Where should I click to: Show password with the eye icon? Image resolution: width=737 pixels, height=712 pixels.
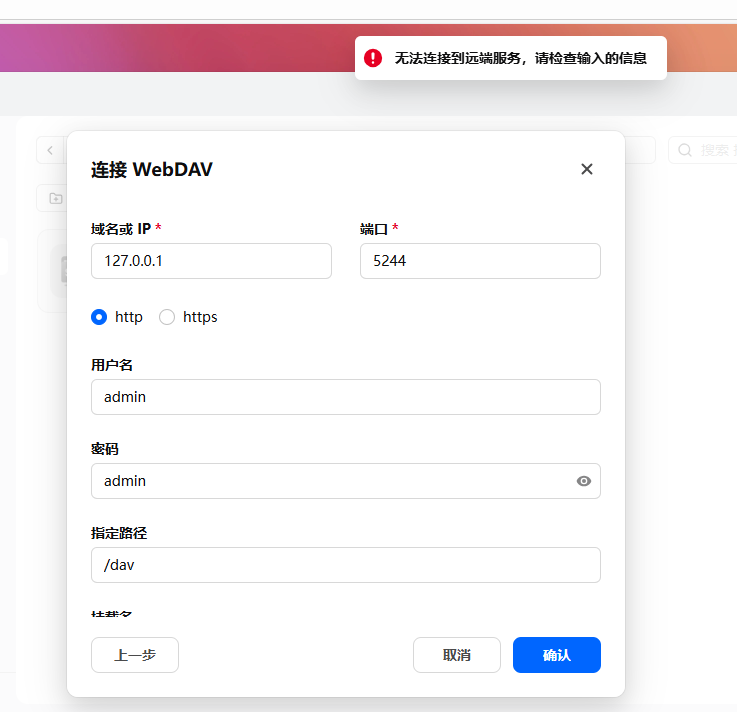(x=583, y=481)
